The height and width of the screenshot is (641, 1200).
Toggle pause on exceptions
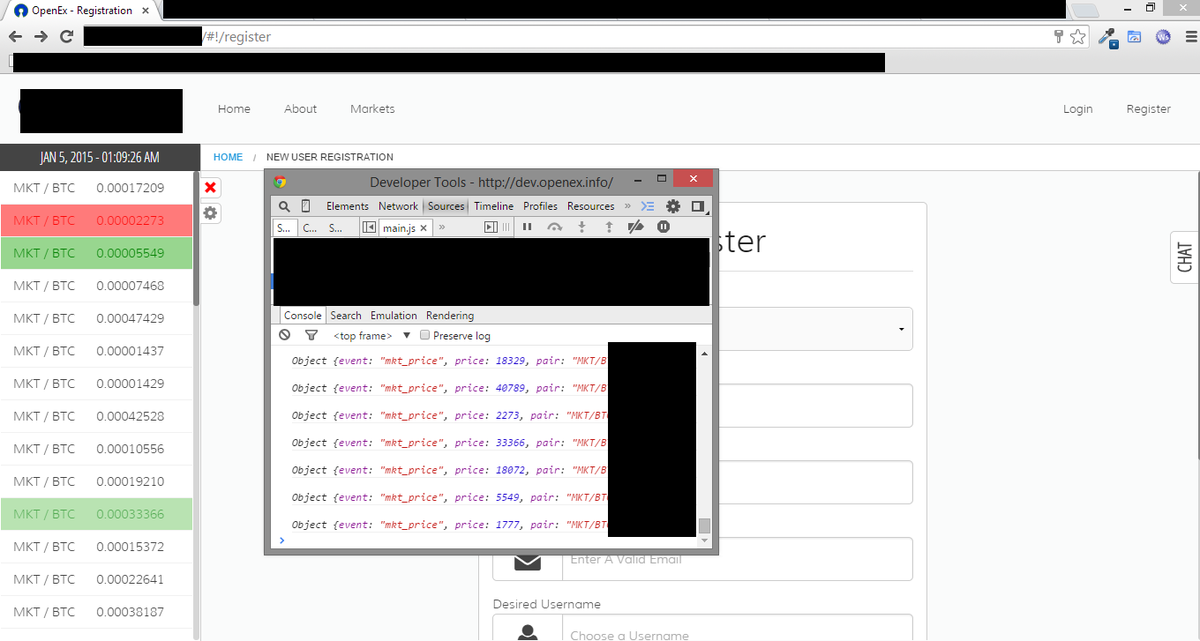tap(663, 228)
